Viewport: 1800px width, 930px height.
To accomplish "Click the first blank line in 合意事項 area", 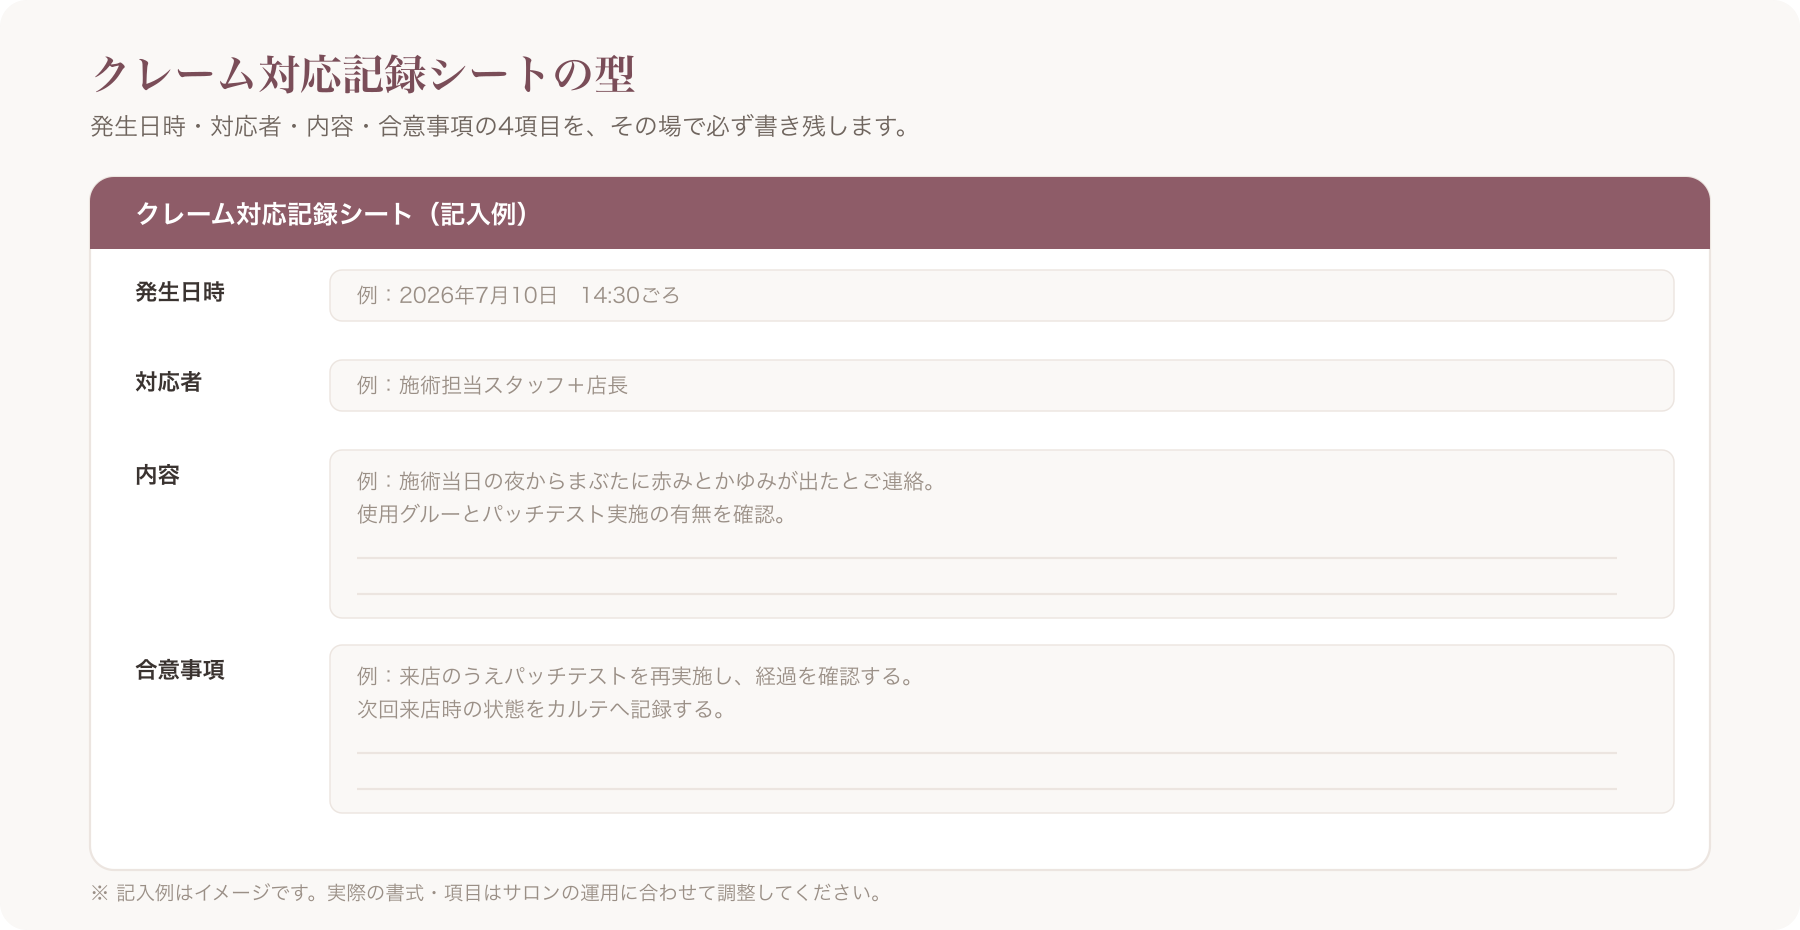I will tap(987, 753).
